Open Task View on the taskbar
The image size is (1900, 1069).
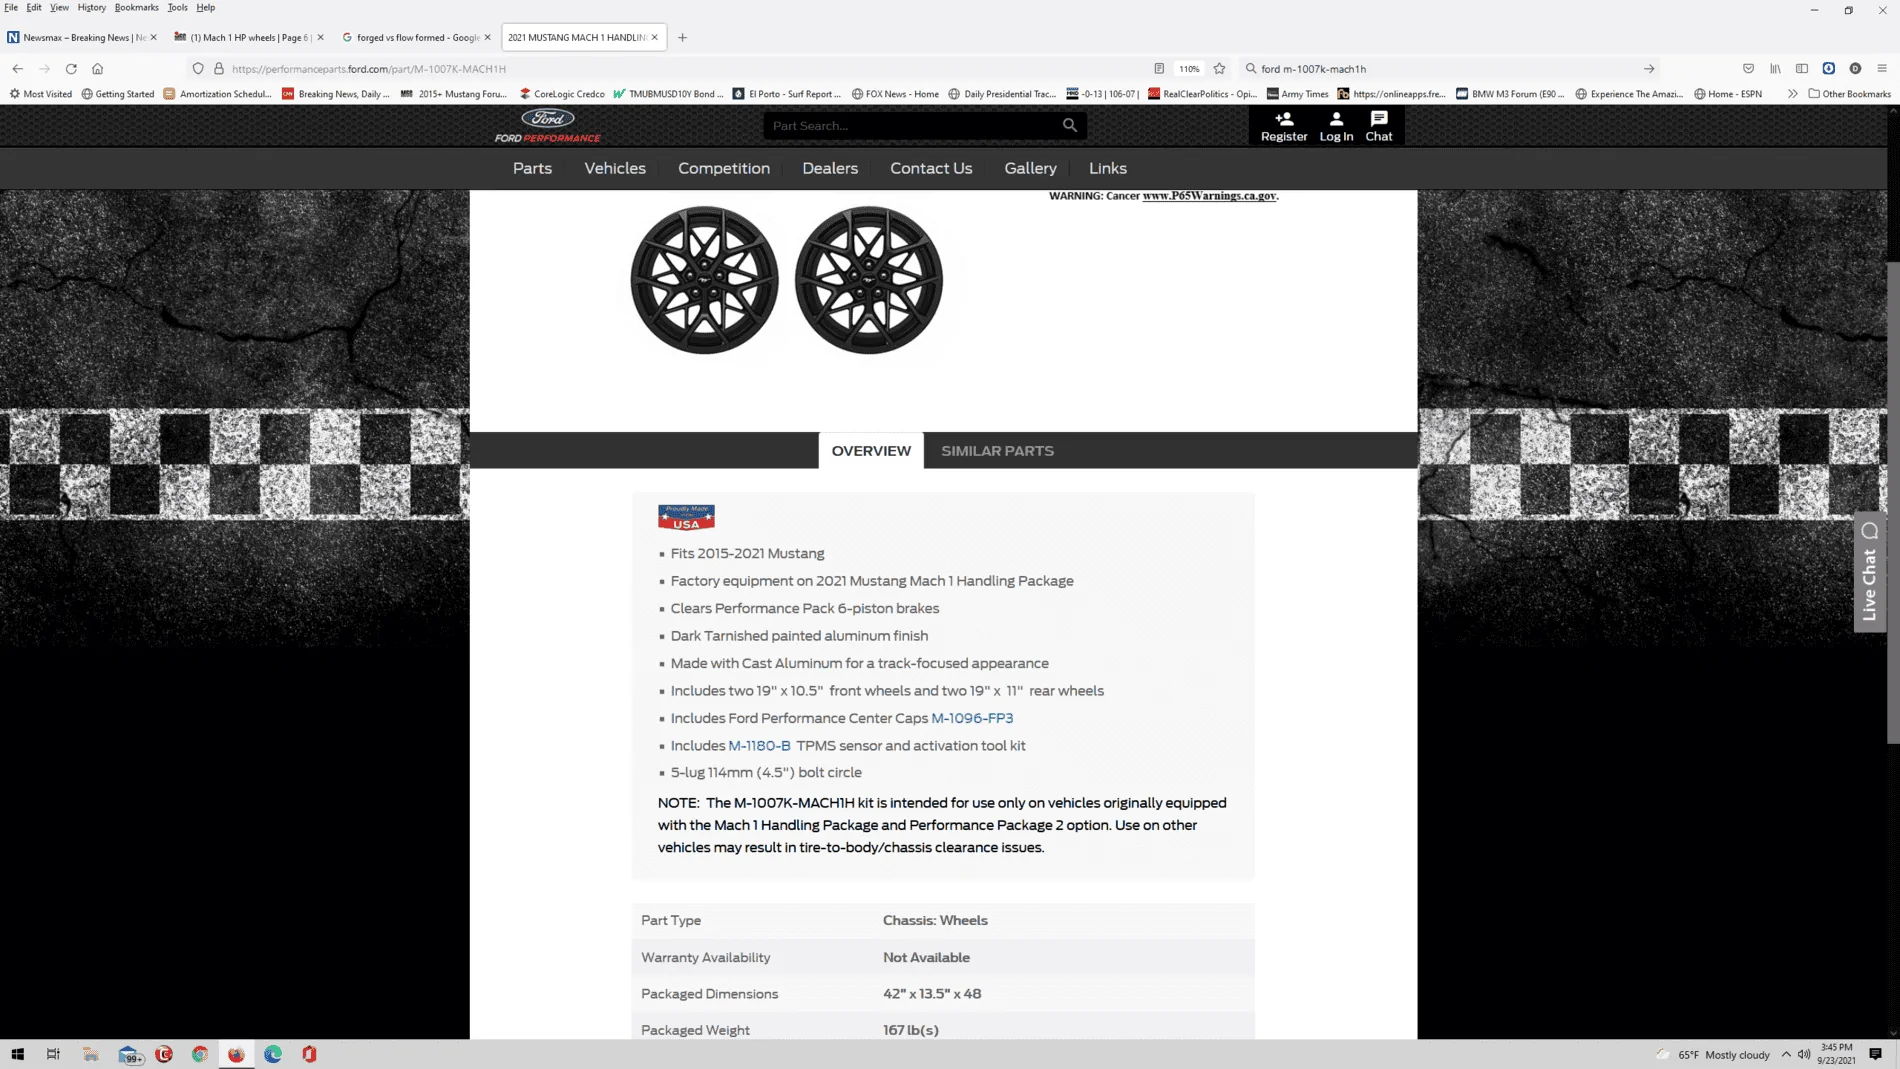click(54, 1054)
